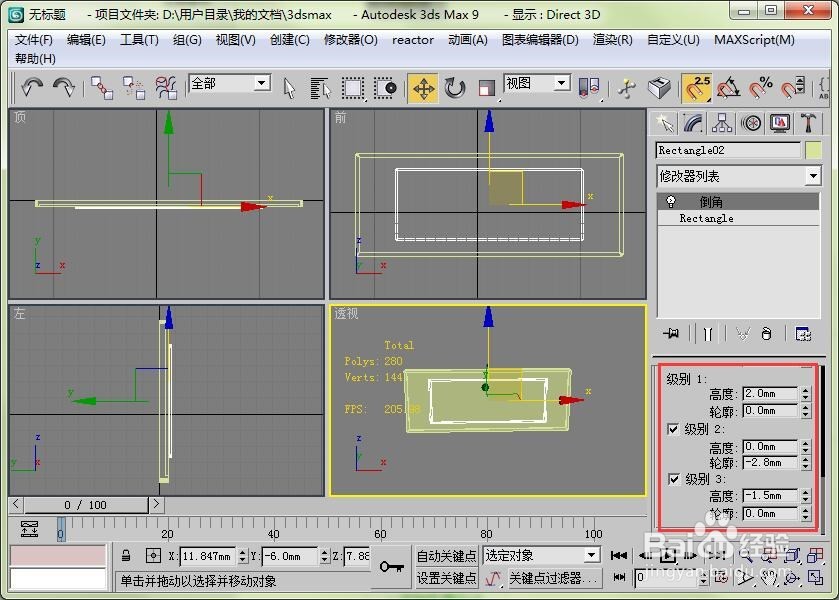The width and height of the screenshot is (839, 600).
Task: Click Remove Modifier trash icon
Action: (x=767, y=334)
